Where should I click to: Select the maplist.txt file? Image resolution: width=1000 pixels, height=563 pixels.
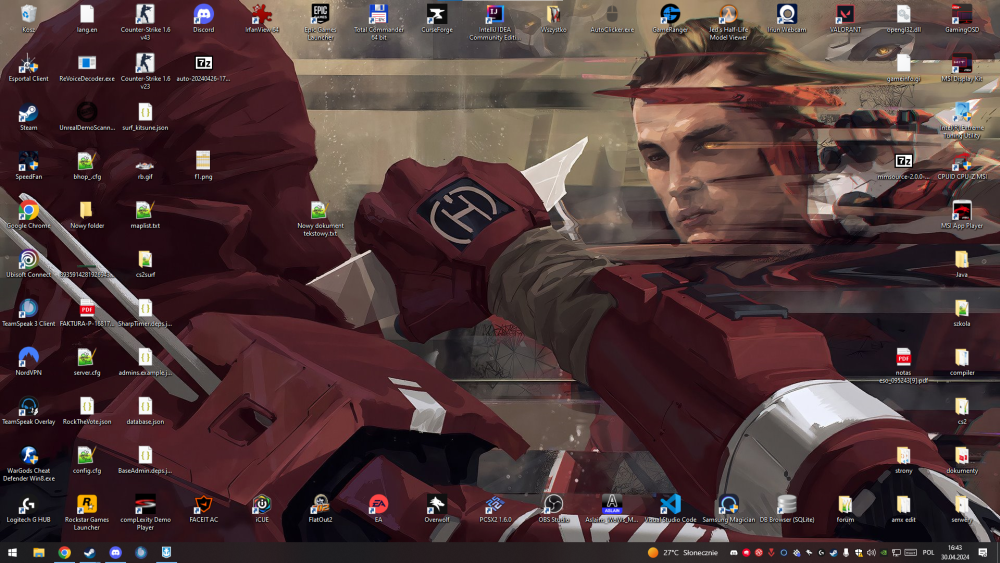145,214
